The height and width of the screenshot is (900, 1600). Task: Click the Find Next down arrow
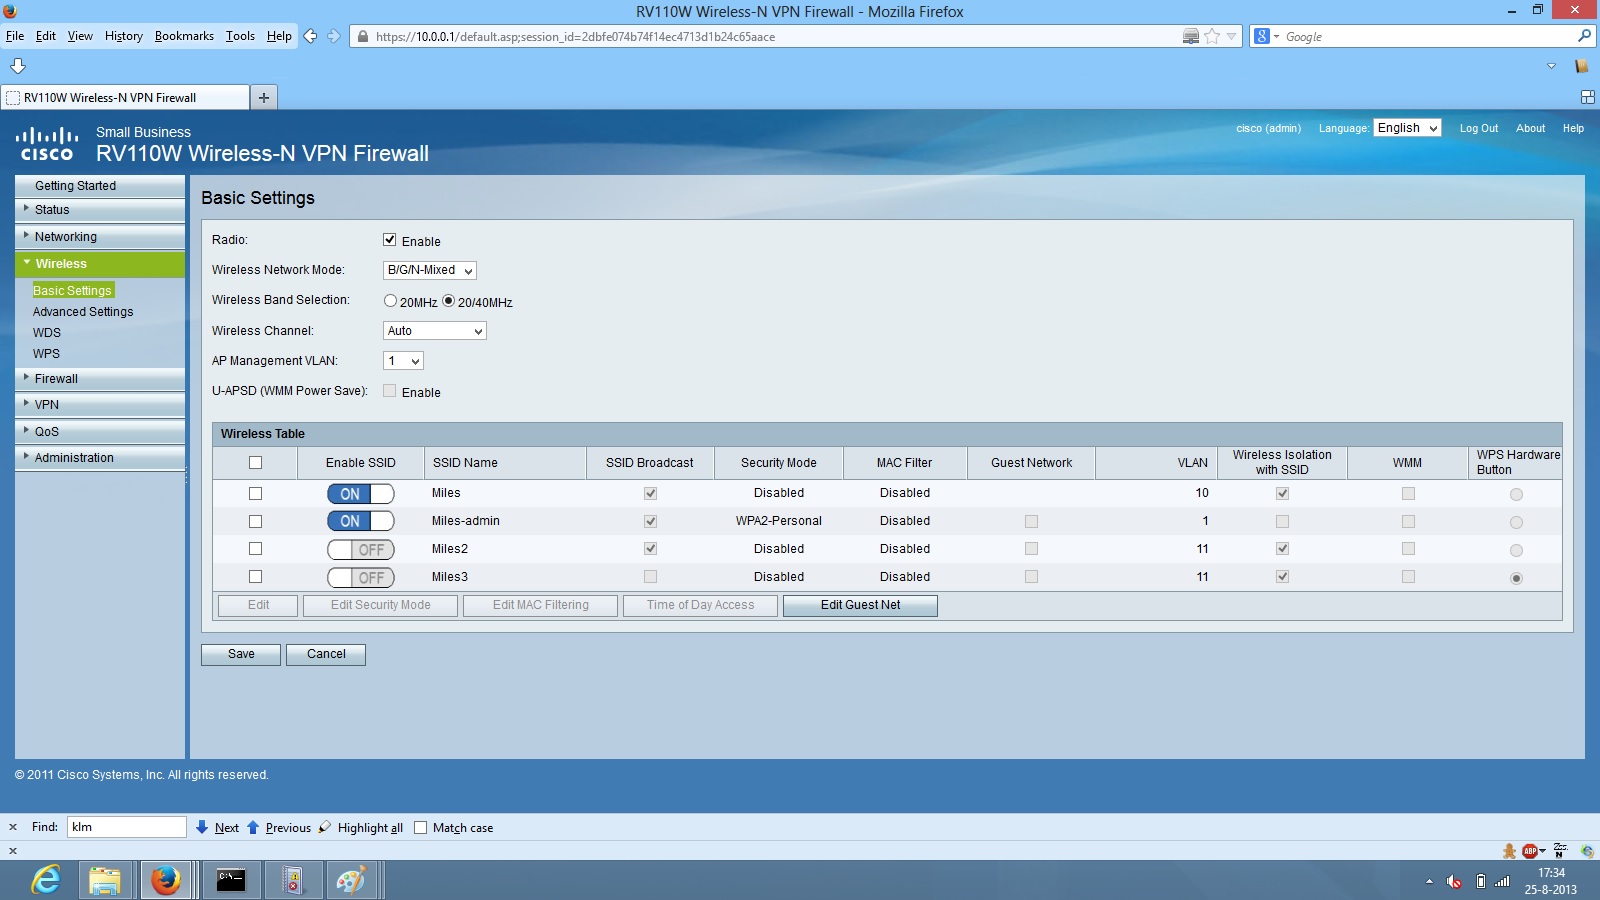coord(202,827)
